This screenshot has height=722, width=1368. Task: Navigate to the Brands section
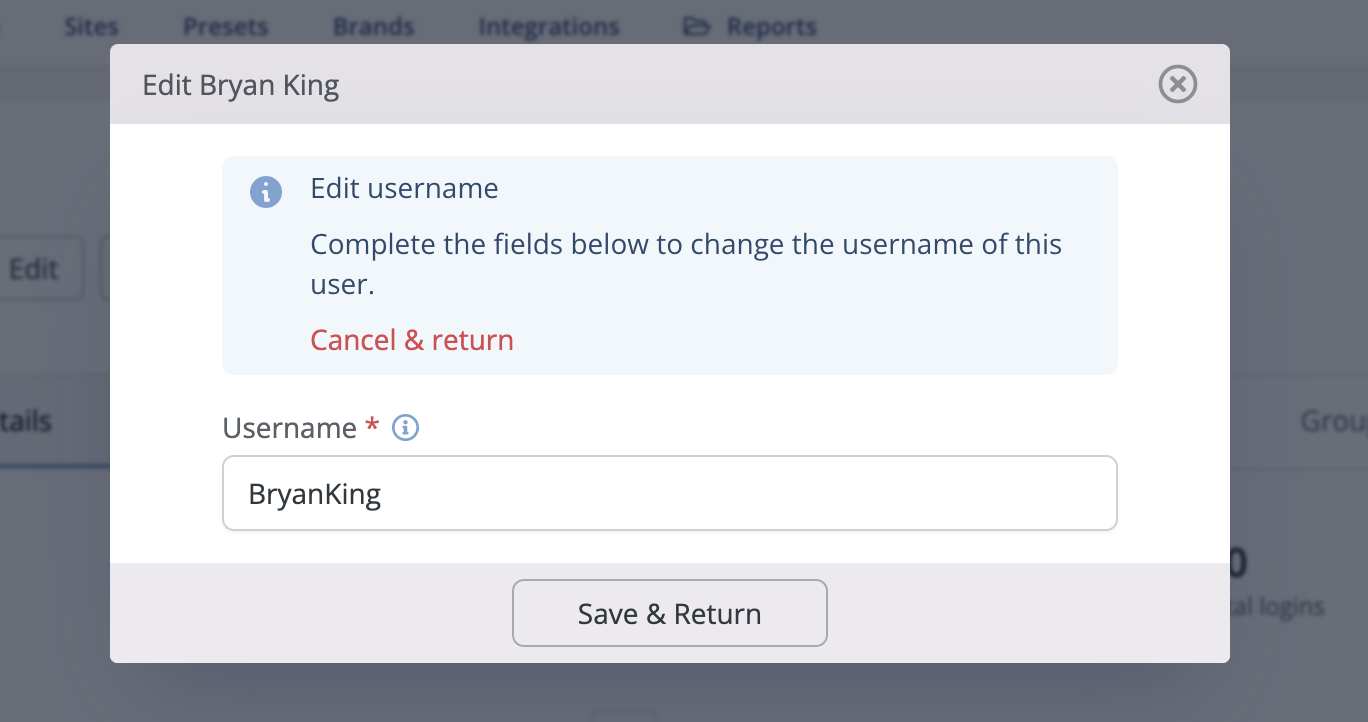click(x=373, y=26)
